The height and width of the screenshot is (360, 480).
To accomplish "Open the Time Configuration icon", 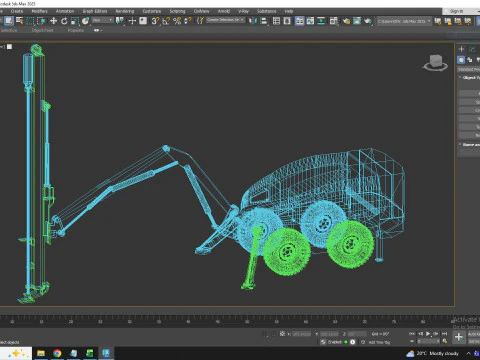I will tap(445, 341).
